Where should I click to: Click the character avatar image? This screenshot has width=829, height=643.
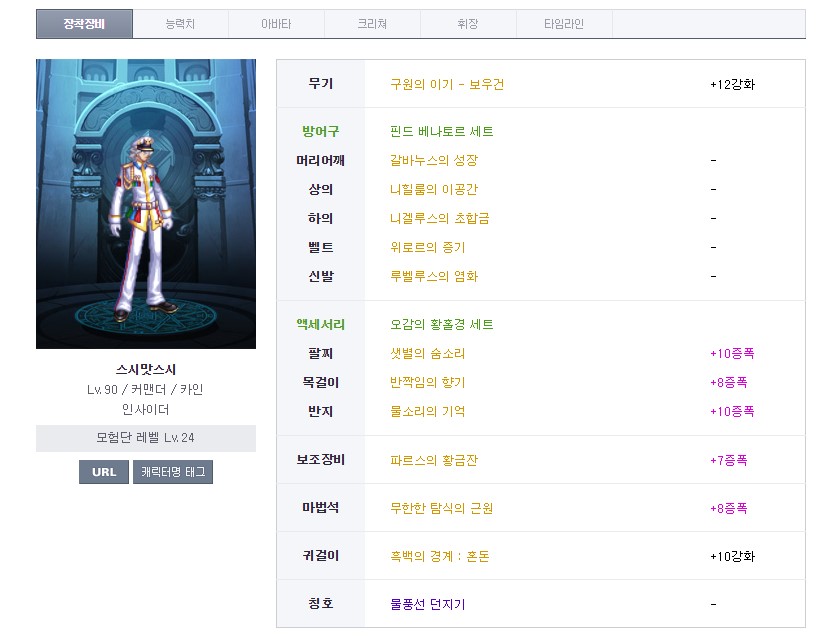coord(146,204)
